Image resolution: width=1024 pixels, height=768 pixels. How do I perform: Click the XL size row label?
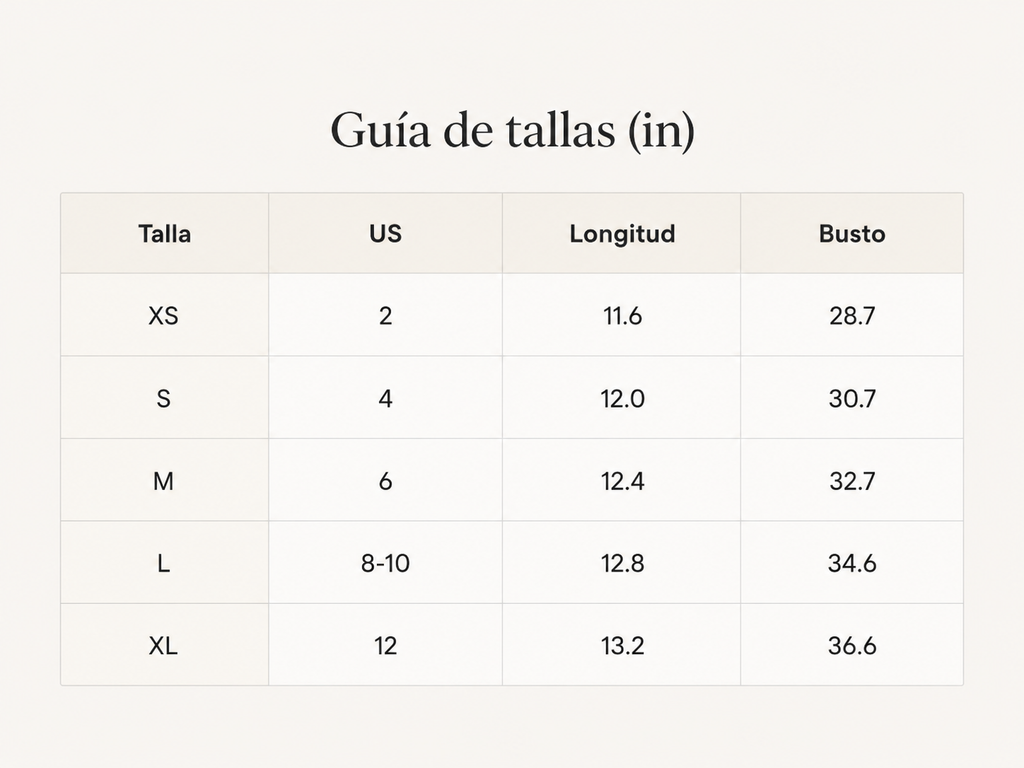[163, 646]
